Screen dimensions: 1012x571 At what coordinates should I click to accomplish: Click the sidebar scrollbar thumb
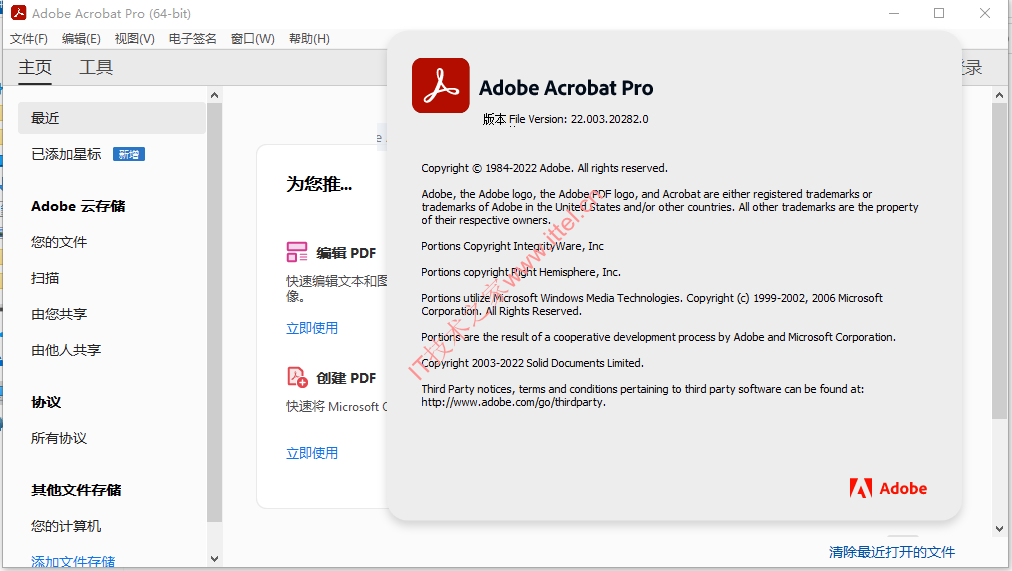214,312
